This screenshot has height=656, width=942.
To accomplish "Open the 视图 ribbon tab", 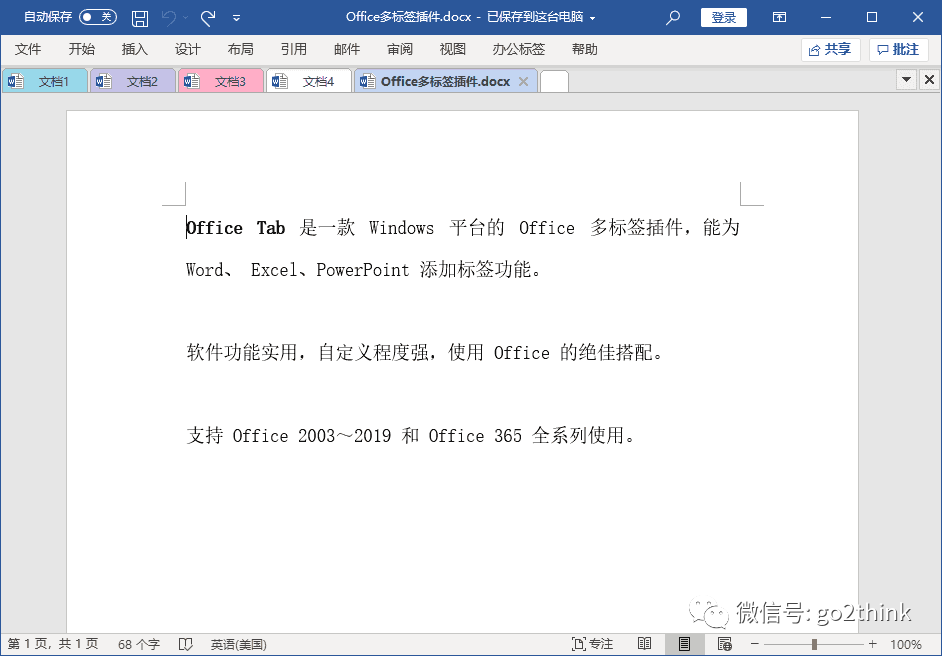I will [452, 49].
